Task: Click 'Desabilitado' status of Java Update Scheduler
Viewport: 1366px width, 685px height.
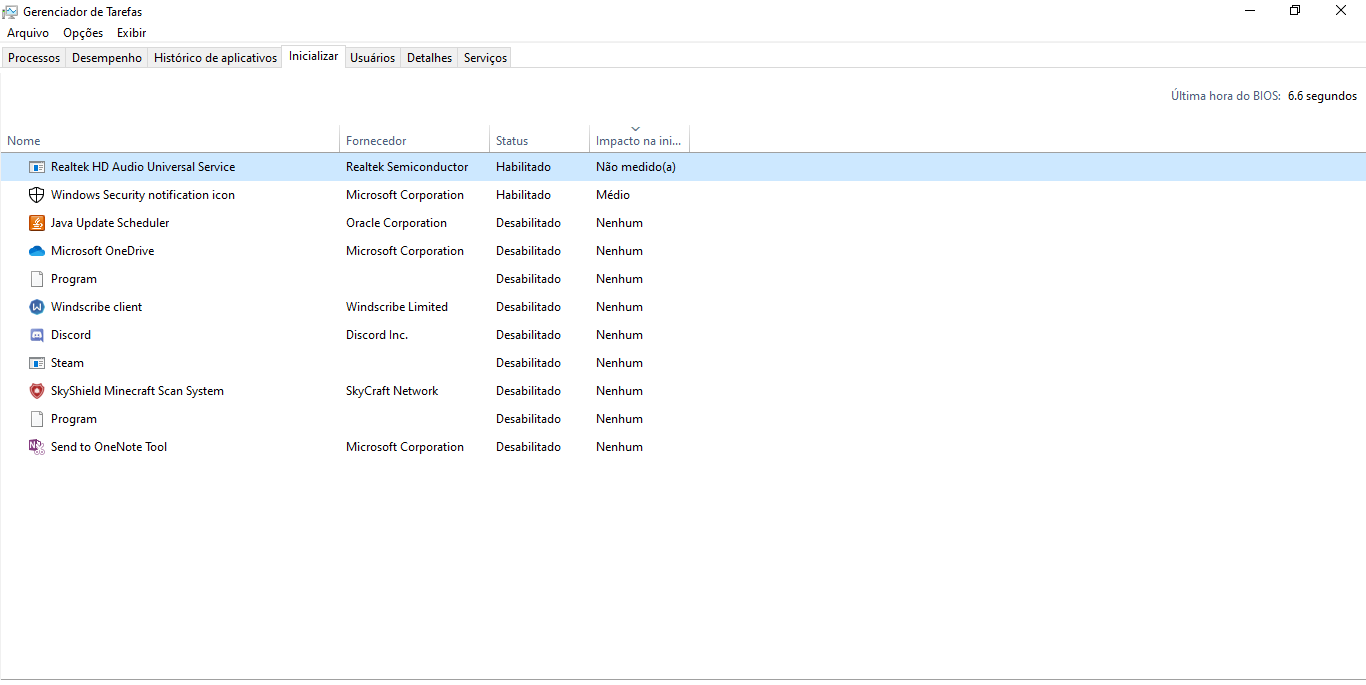Action: (x=528, y=223)
